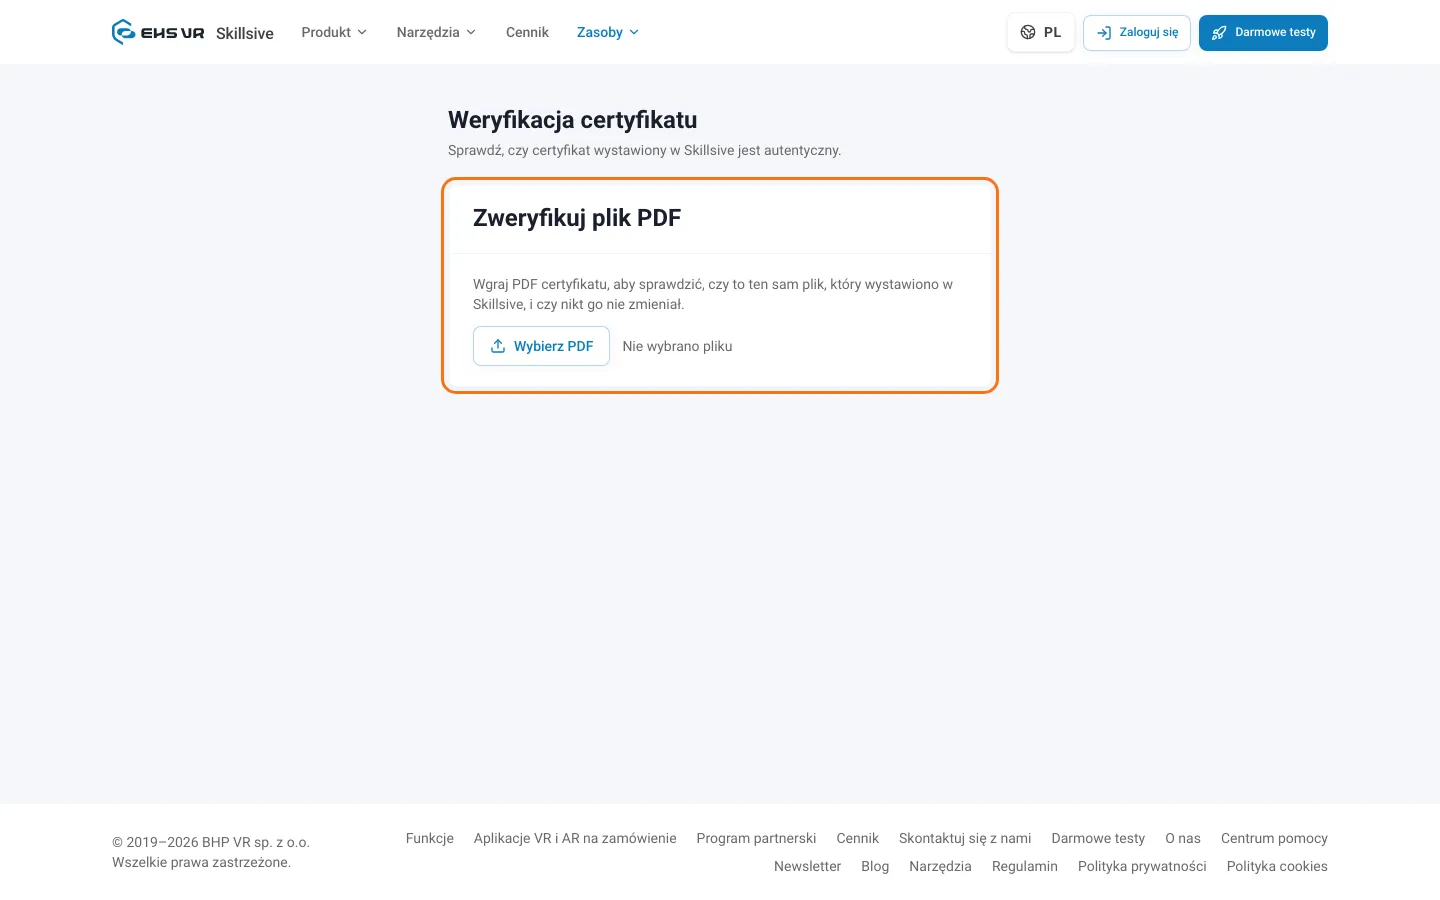
Task: Open Aplikacje VR i AR na zamówienie link
Action: tap(575, 838)
